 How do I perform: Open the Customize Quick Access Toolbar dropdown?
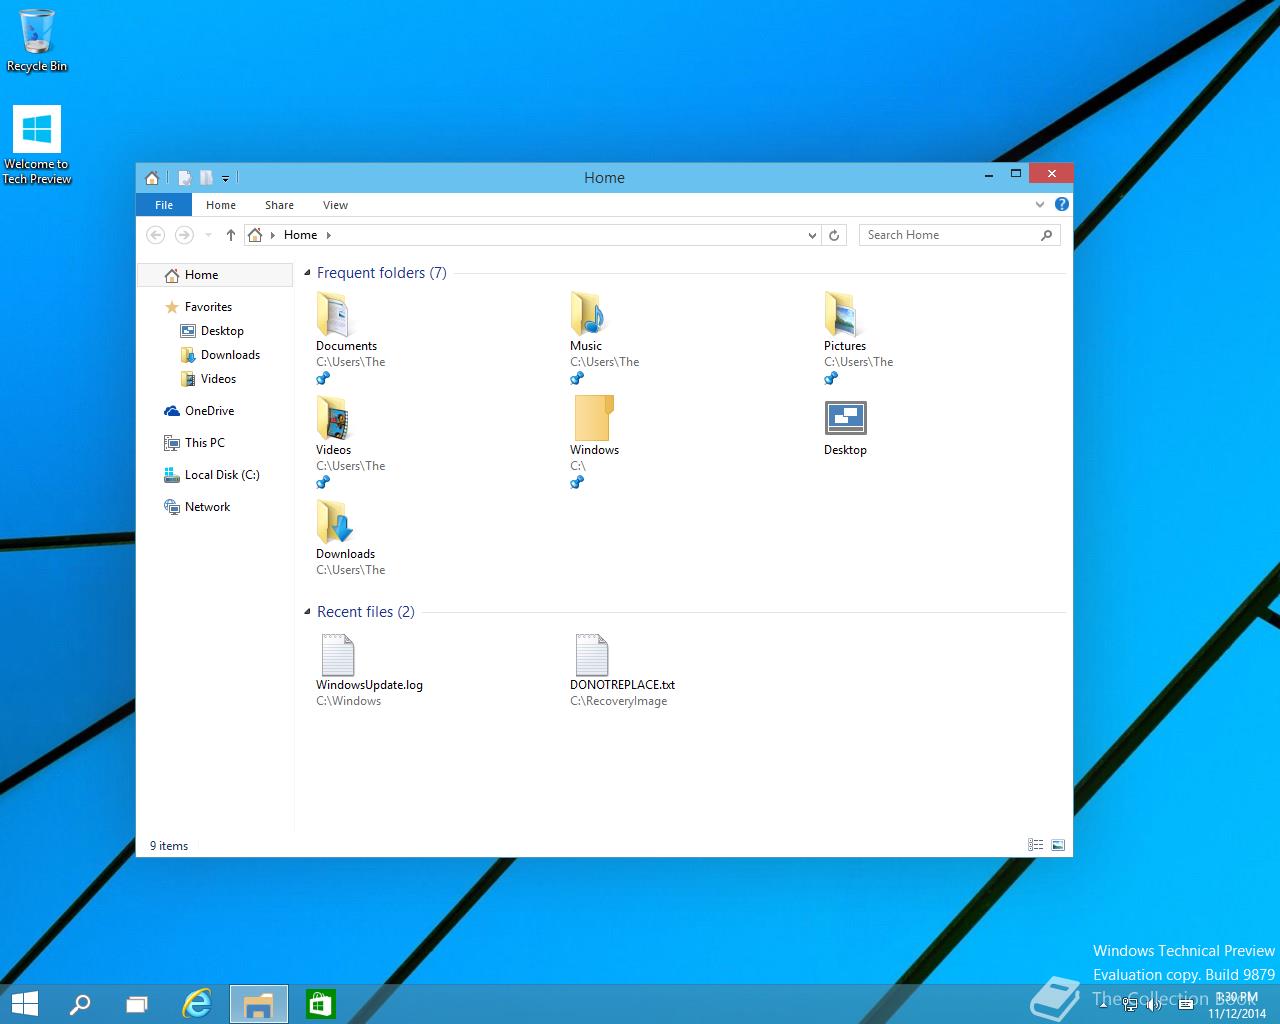tap(226, 178)
